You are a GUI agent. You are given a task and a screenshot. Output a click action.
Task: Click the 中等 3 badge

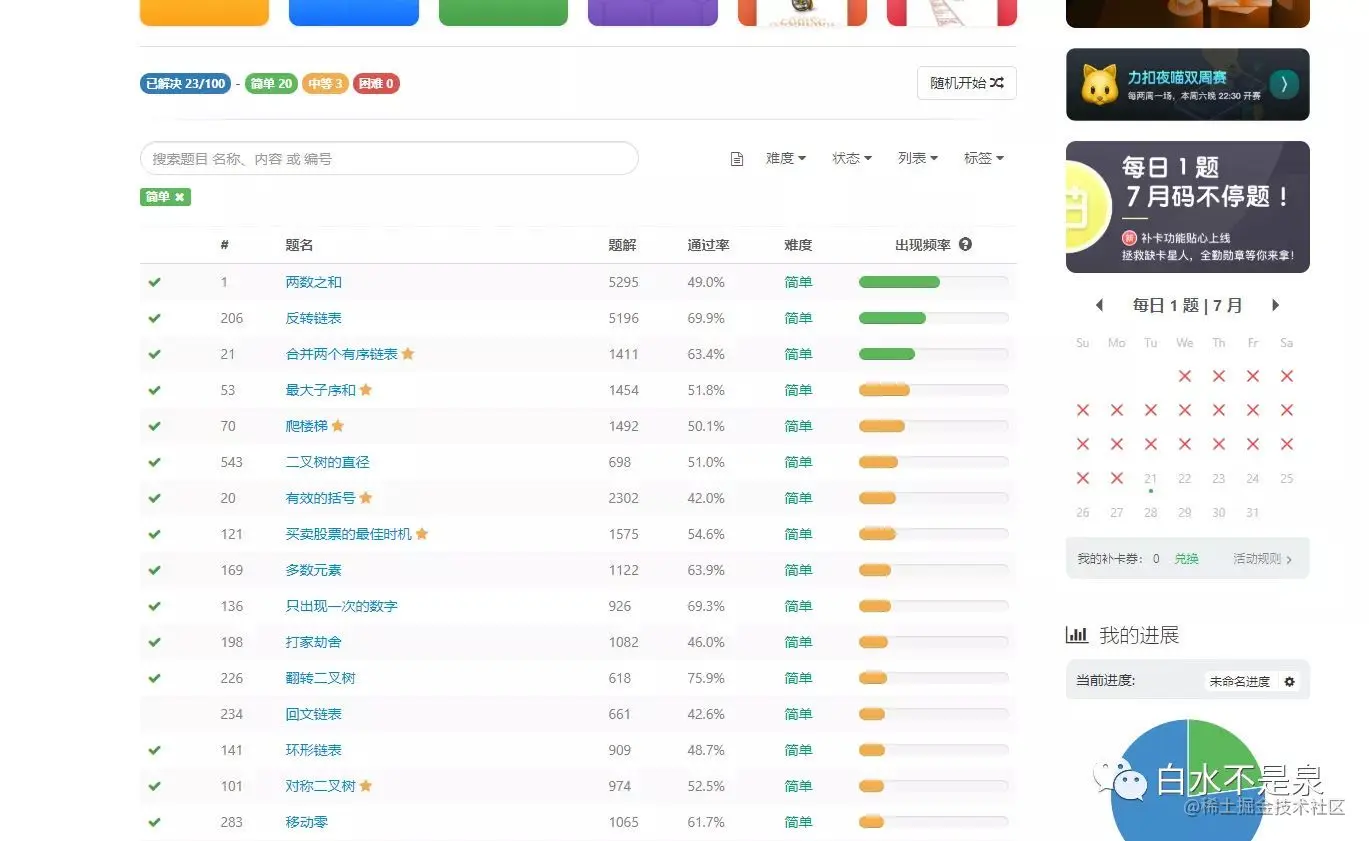[x=325, y=84]
